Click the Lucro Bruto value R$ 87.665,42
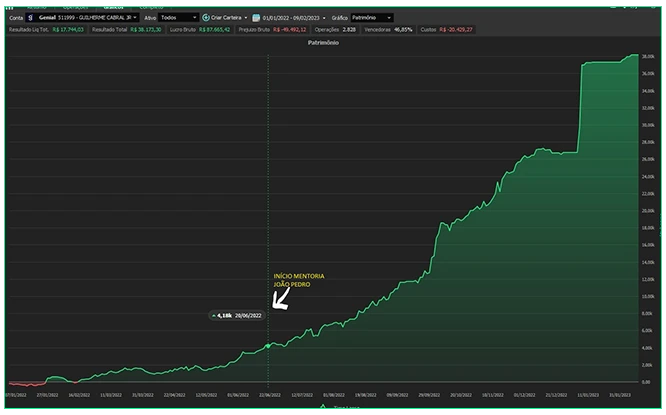This screenshot has height=415, width=666. coord(214,30)
